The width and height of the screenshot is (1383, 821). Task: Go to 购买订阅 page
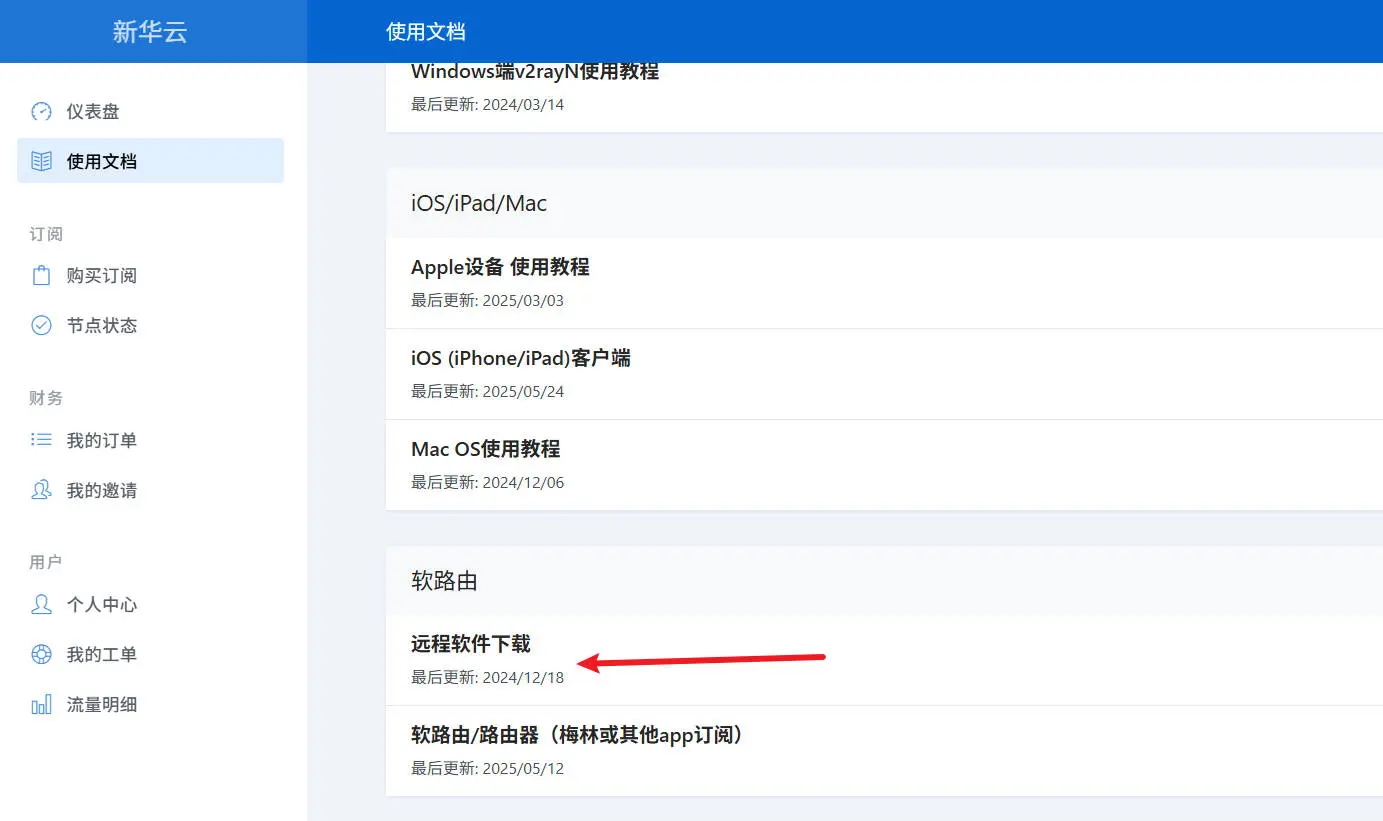tap(150, 275)
